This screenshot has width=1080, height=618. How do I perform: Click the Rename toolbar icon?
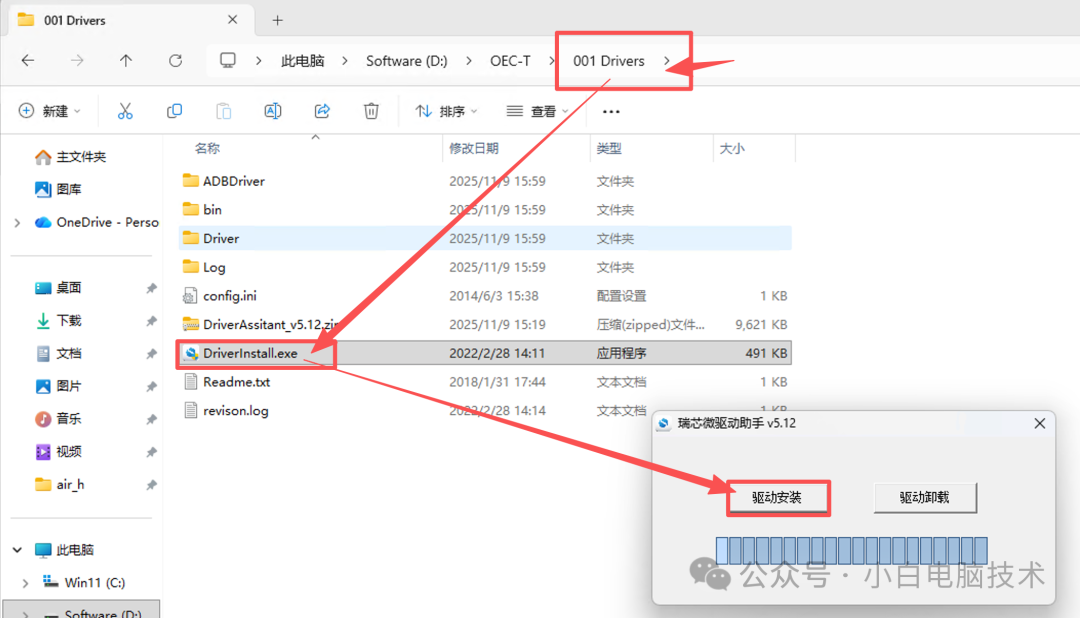(273, 111)
